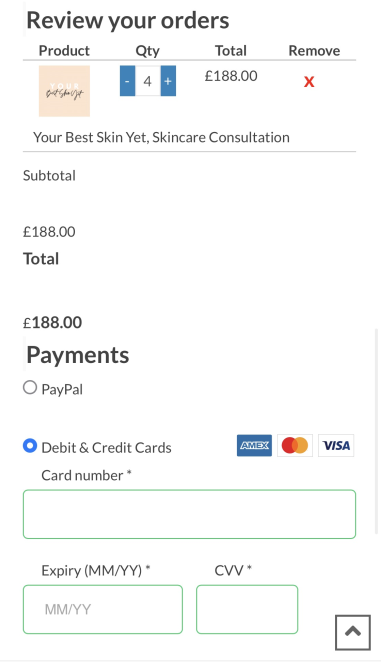Focus the Expiry MM/YY input field
The width and height of the screenshot is (381, 671).
(x=103, y=609)
